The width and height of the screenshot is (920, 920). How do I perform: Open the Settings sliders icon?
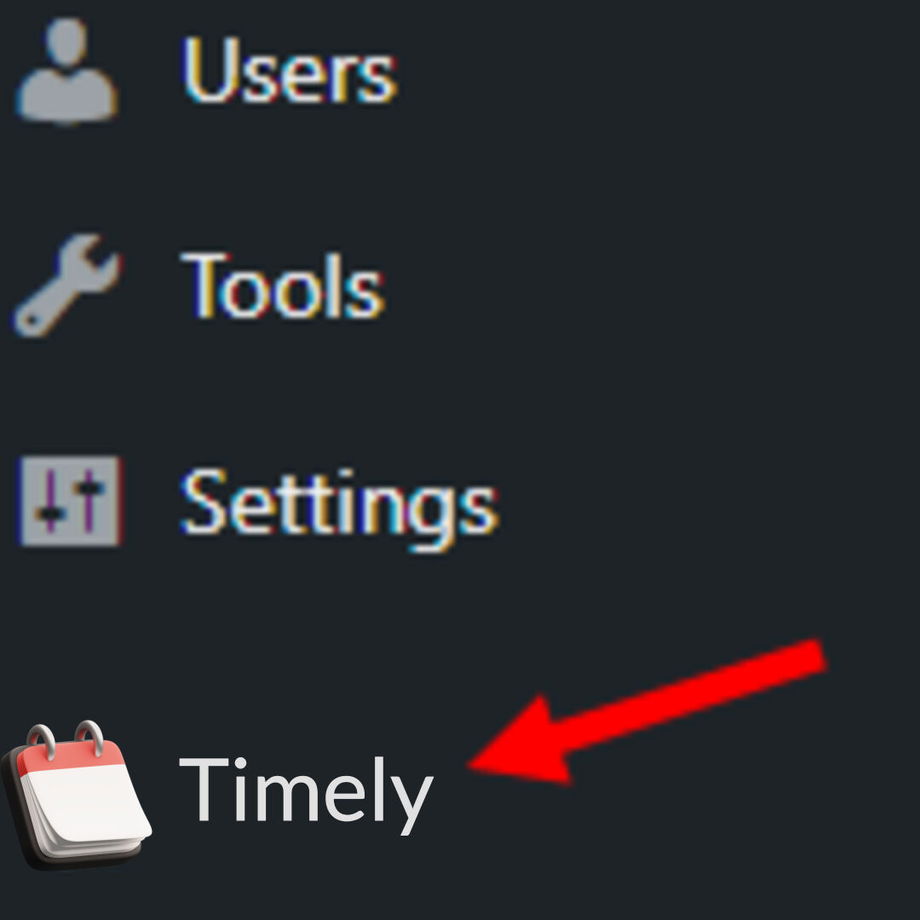click(x=70, y=501)
